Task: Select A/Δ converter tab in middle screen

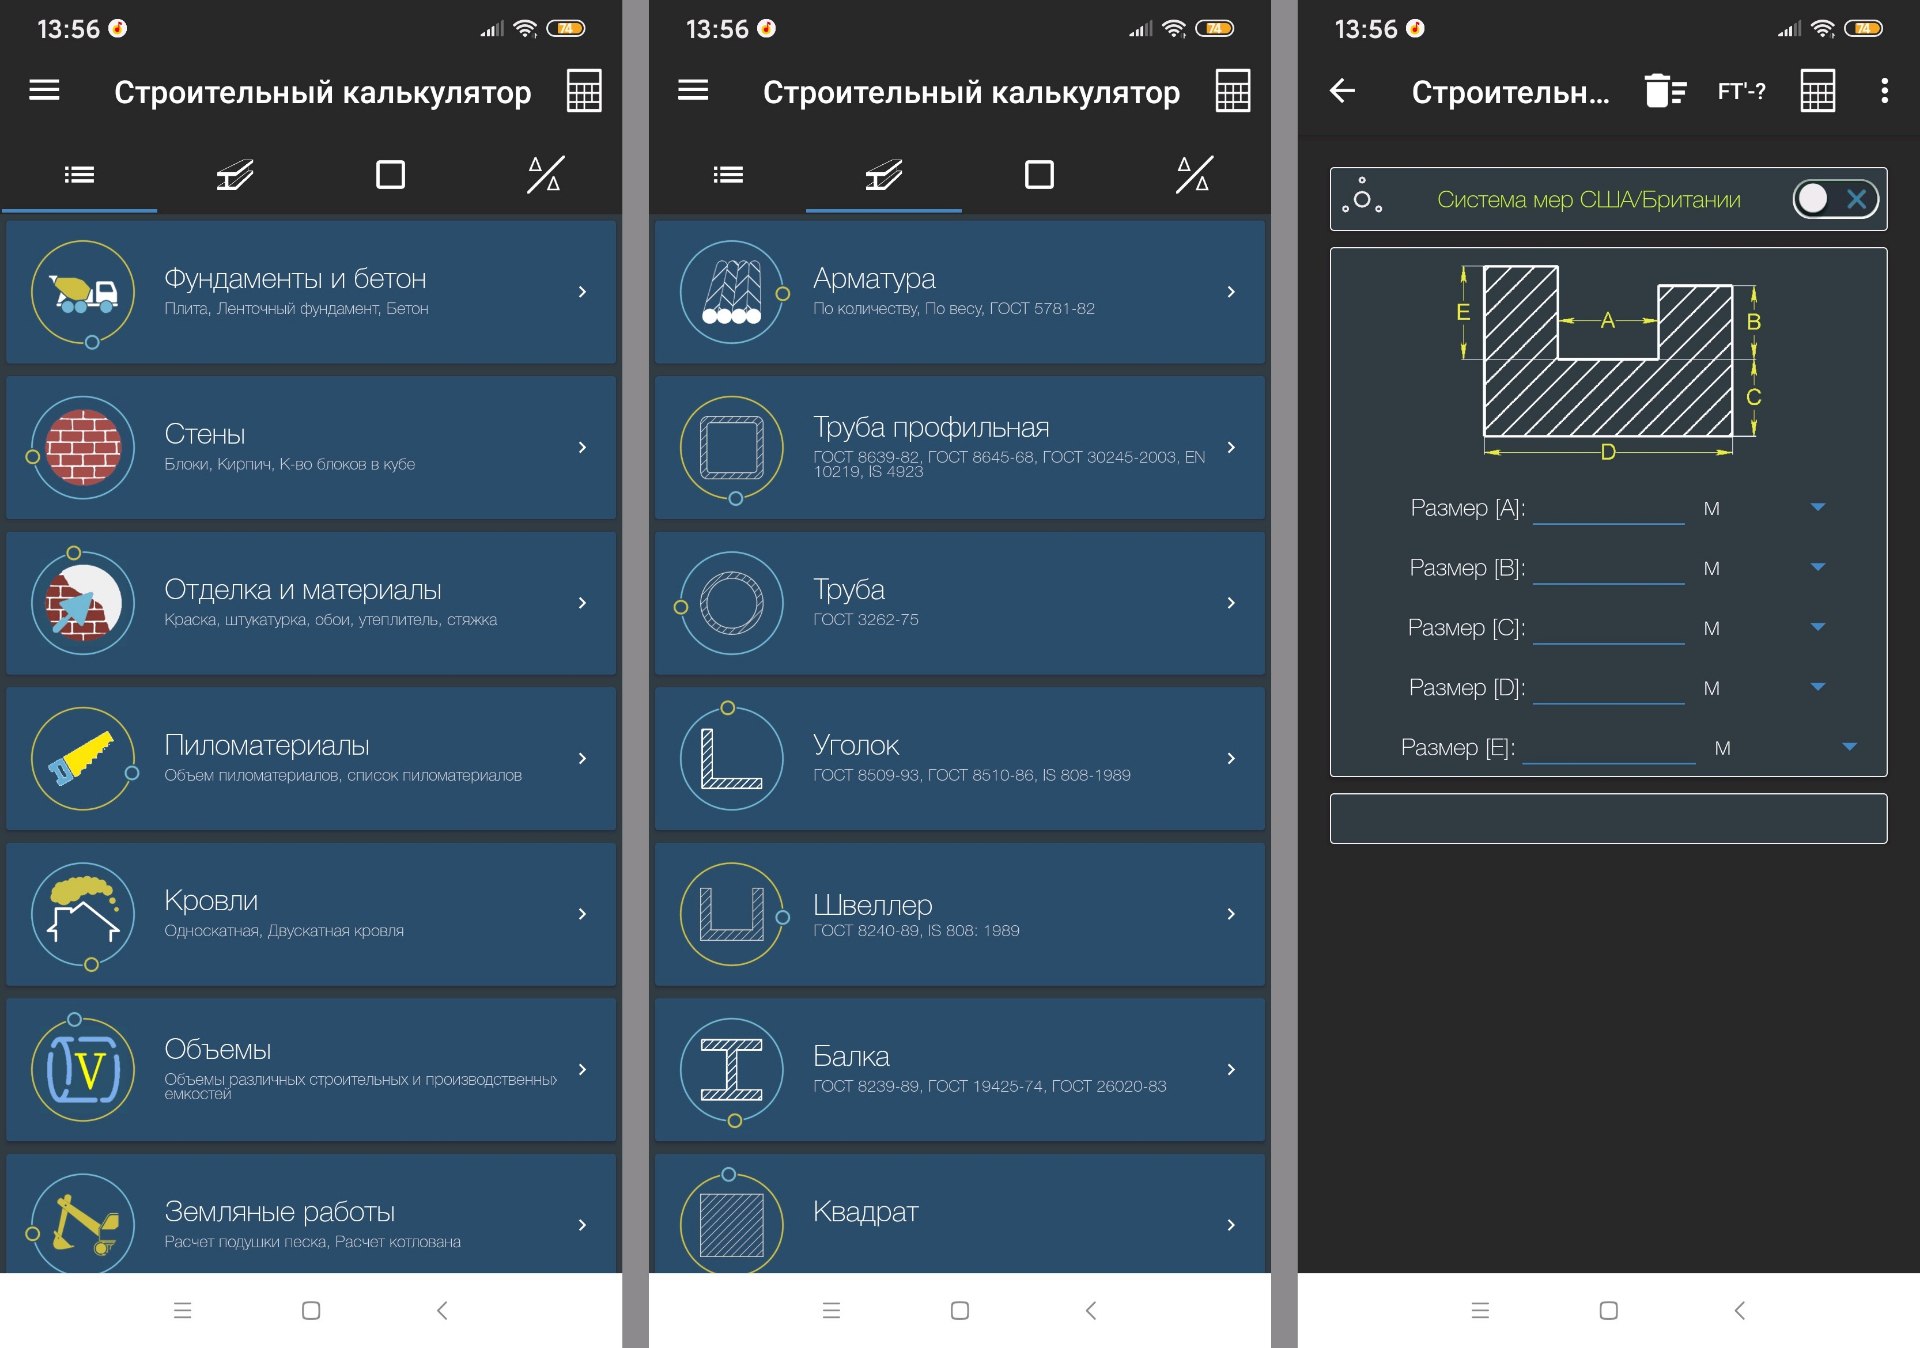Action: coord(1194,175)
